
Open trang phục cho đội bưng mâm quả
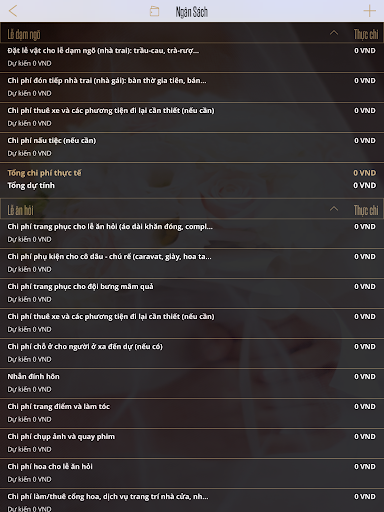(192, 293)
